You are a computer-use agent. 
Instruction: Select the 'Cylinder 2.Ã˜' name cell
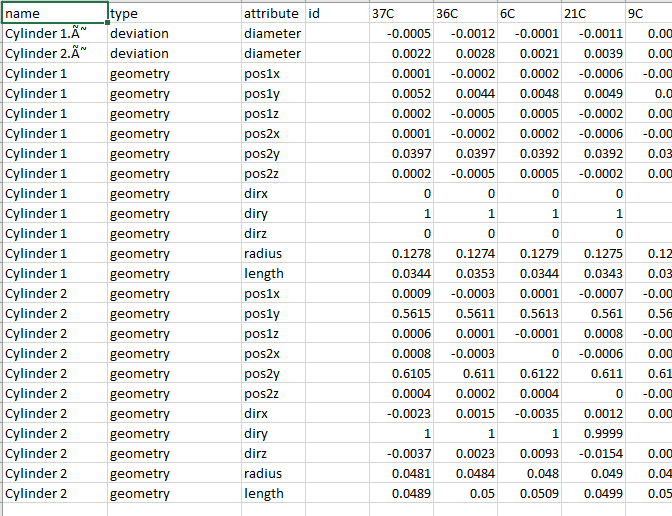pyautogui.click(x=54, y=53)
